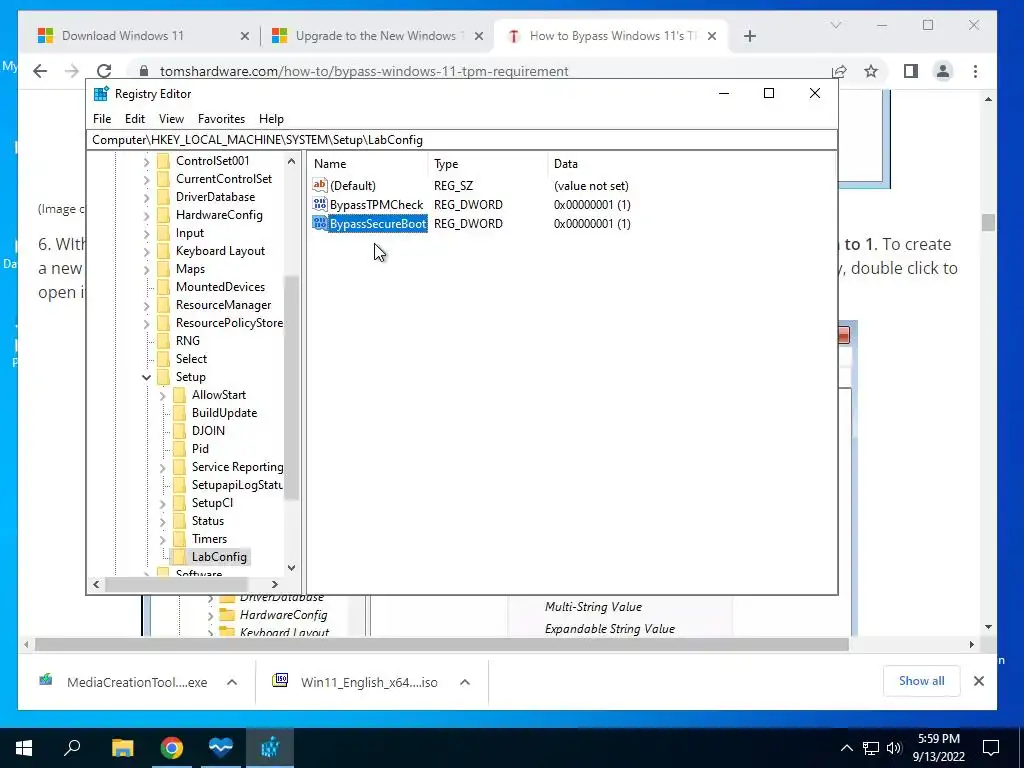Expand the ControlSet001 key

(x=146, y=161)
